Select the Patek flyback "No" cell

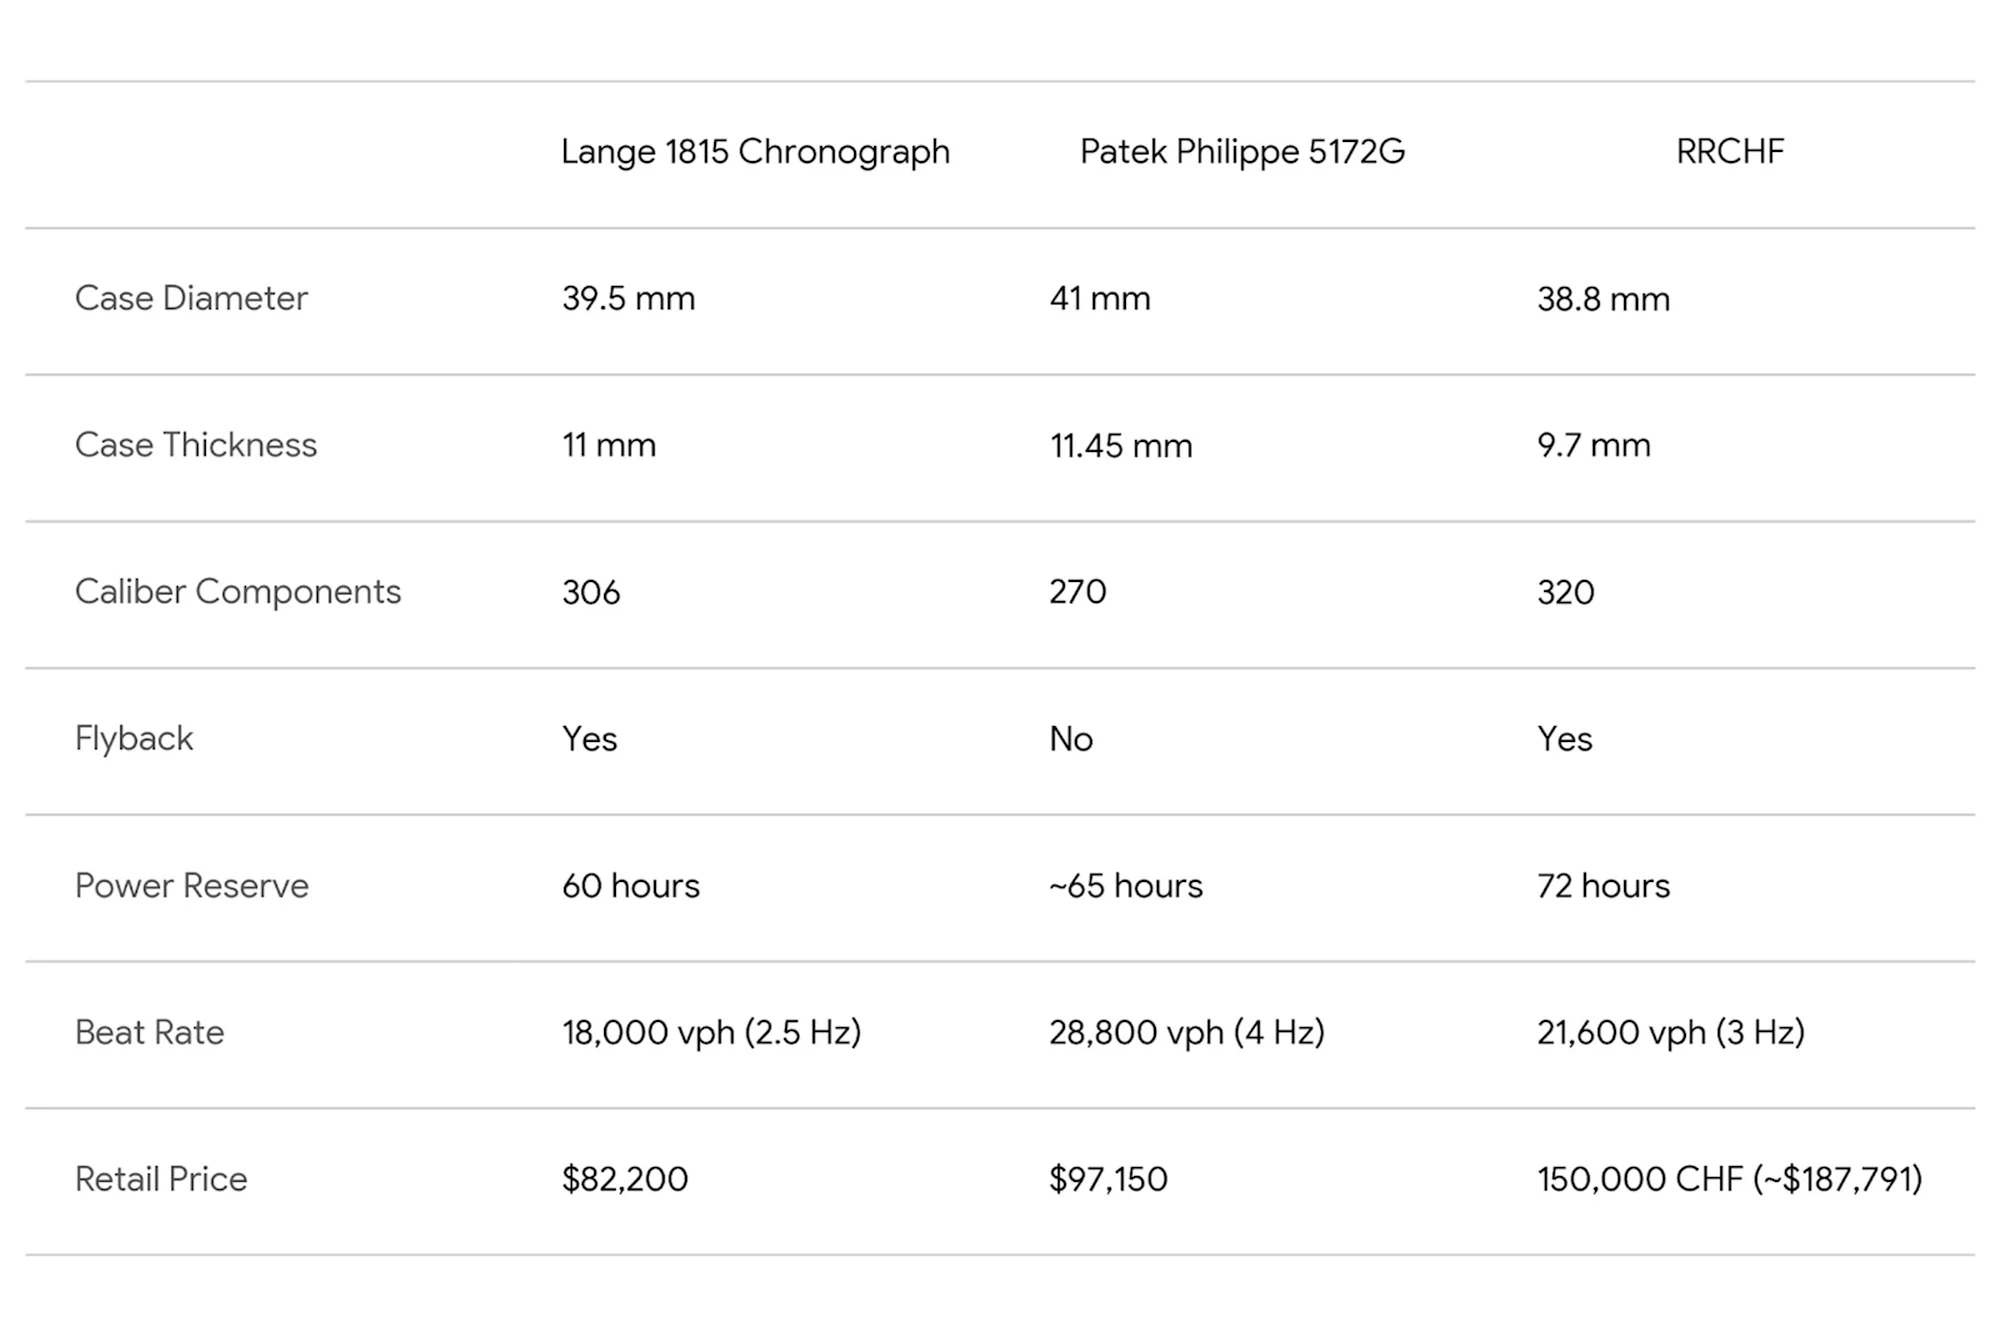tap(1071, 739)
